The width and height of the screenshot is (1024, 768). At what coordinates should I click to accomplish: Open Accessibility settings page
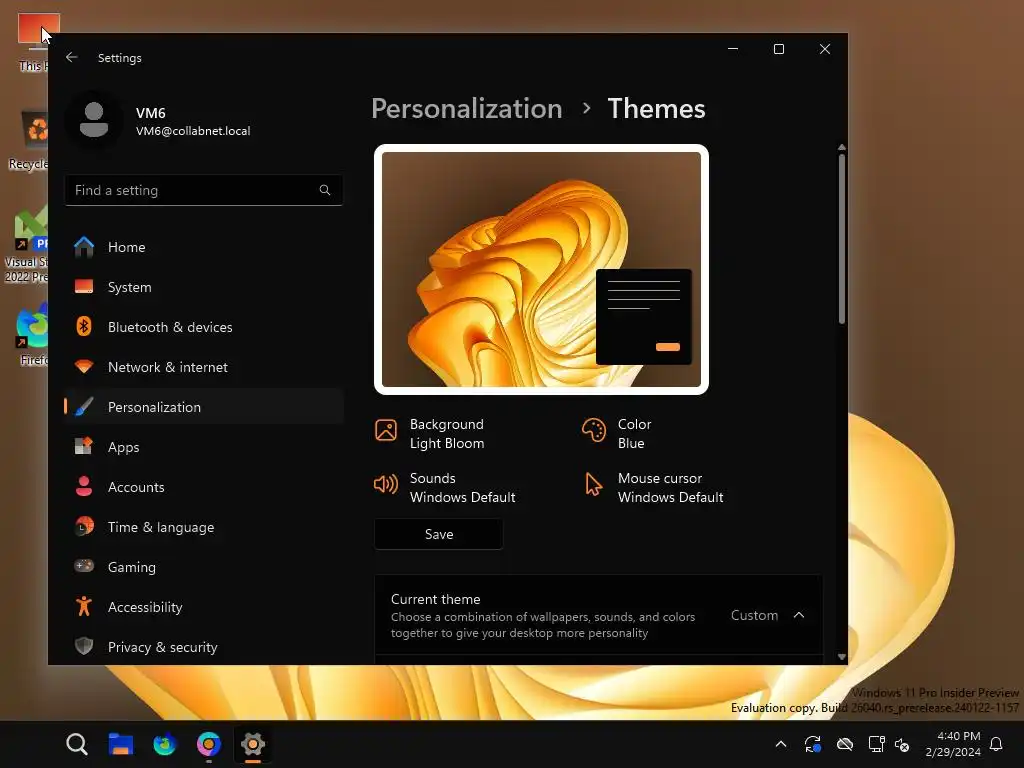tap(204, 607)
